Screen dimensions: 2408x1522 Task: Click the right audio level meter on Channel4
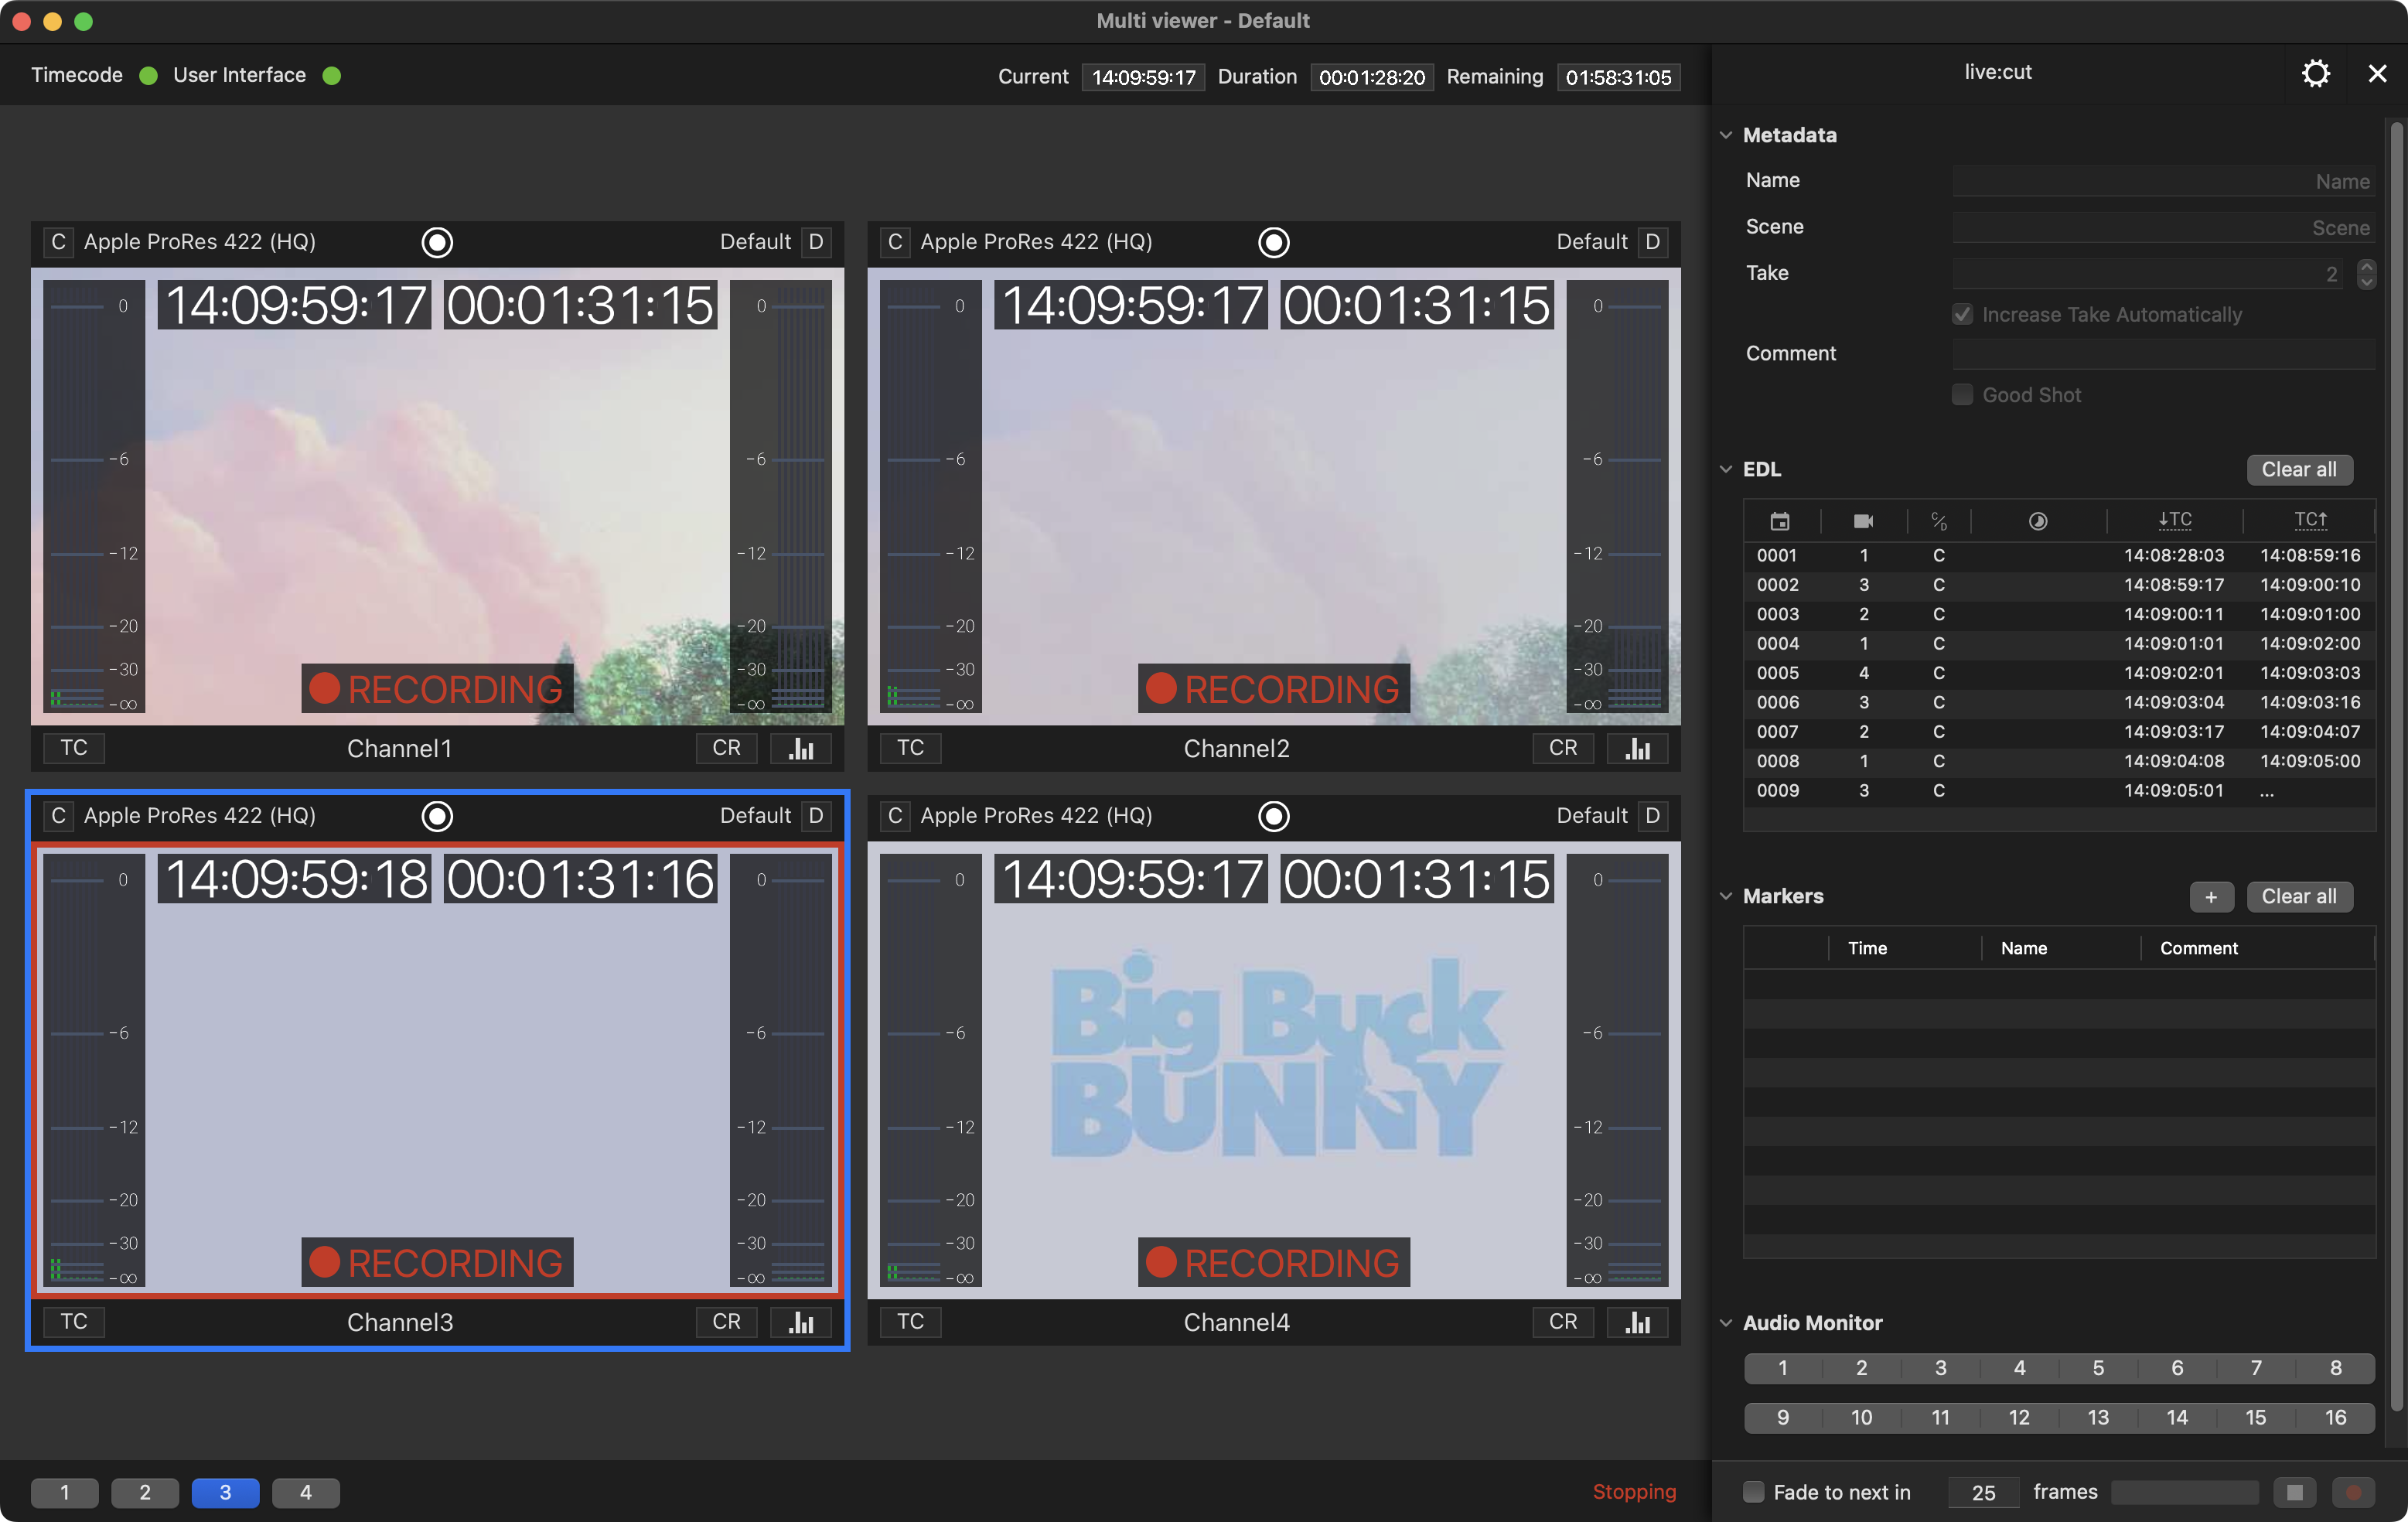click(1617, 1070)
